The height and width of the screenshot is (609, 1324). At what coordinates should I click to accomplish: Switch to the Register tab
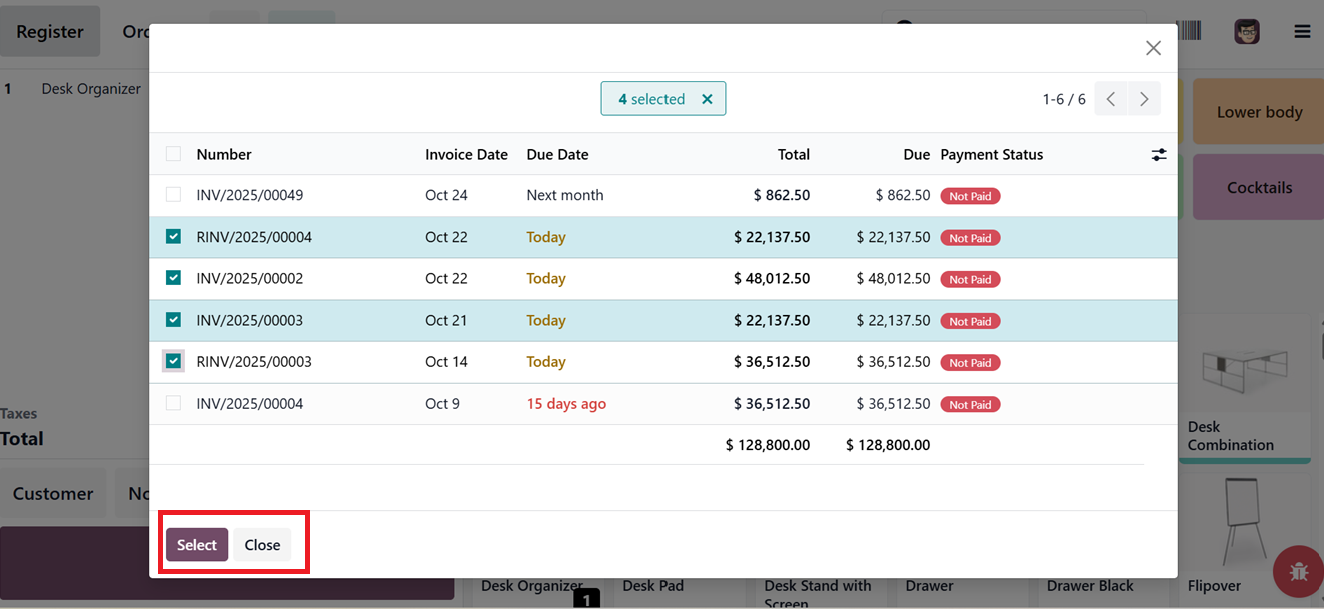coord(50,32)
